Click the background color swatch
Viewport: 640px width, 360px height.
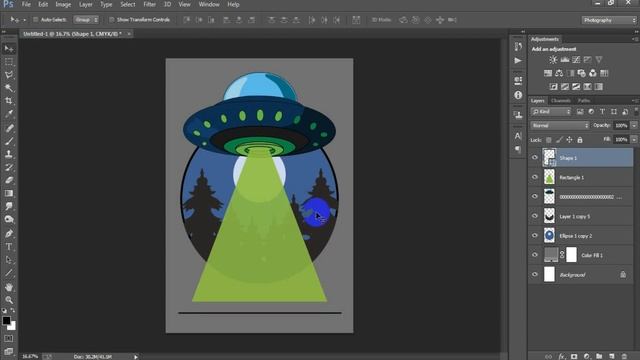tap(12, 326)
